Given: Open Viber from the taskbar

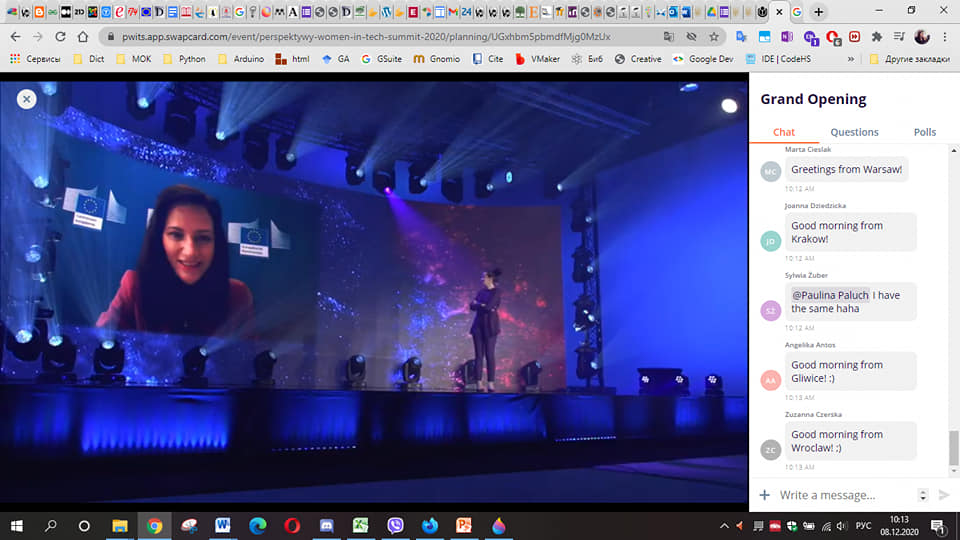Looking at the screenshot, I should [394, 525].
